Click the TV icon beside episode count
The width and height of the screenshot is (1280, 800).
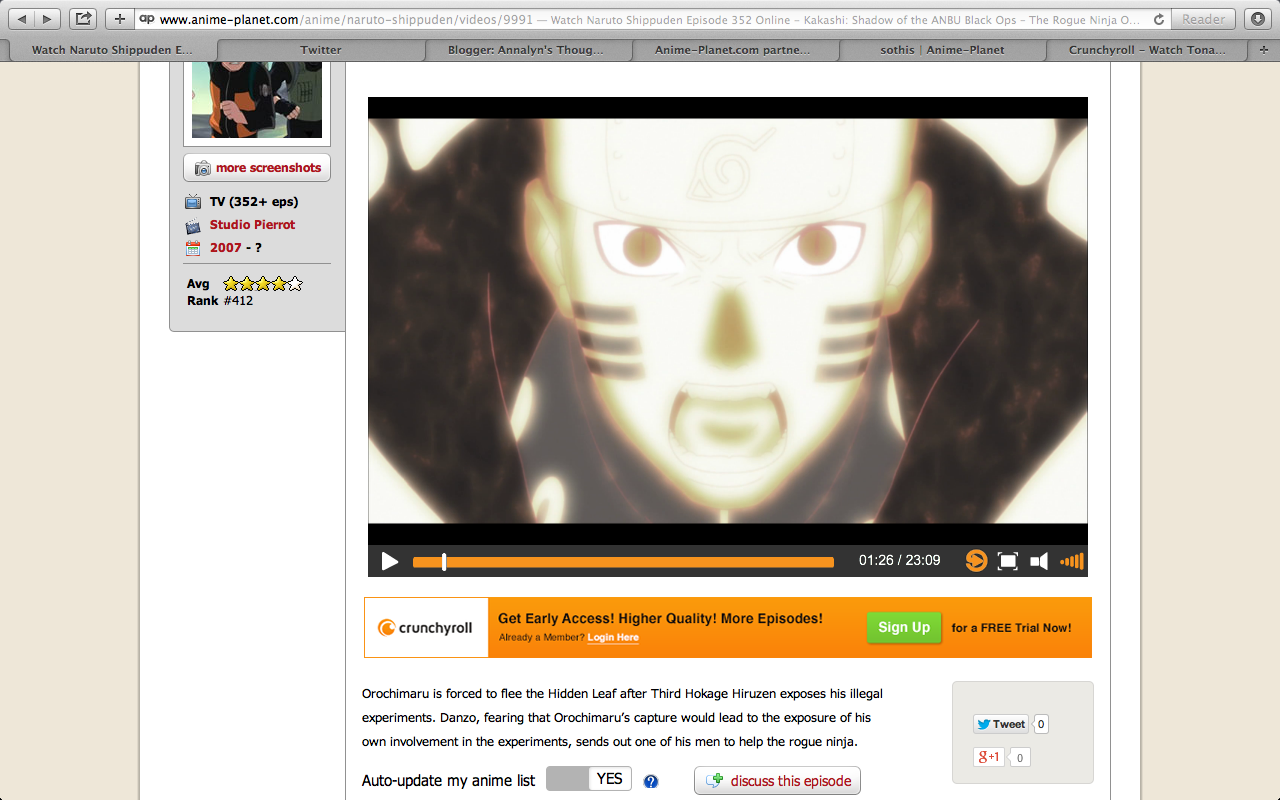(193, 202)
